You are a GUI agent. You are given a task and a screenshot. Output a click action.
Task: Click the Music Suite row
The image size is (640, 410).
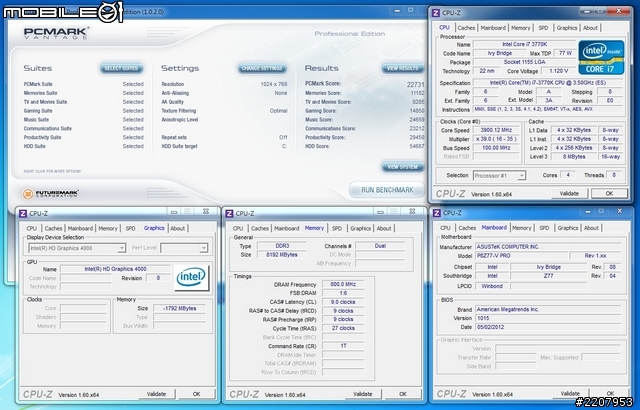point(84,120)
